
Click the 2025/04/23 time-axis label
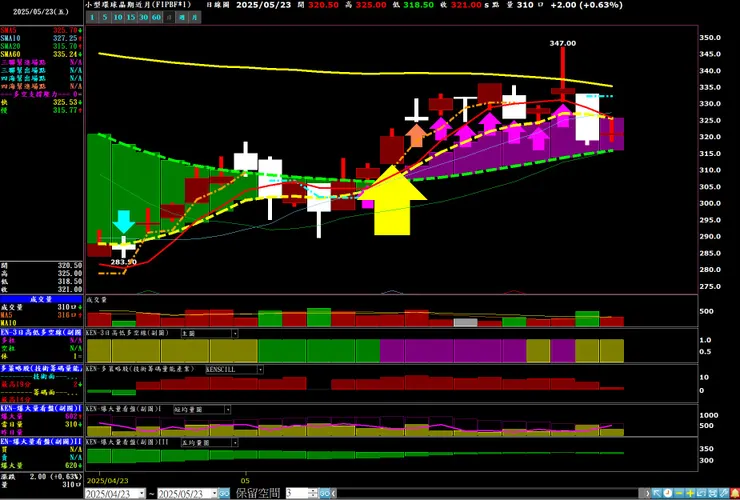click(108, 481)
